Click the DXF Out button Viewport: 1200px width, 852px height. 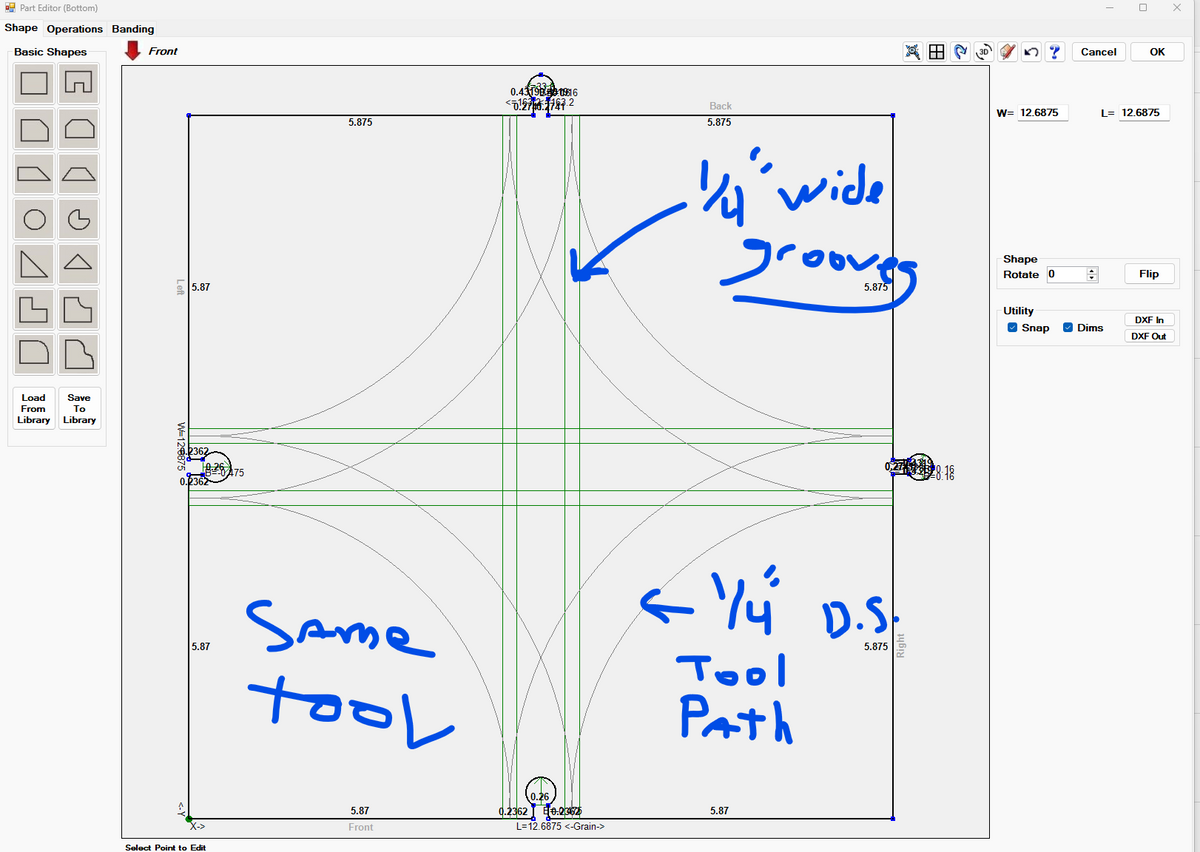point(1148,336)
